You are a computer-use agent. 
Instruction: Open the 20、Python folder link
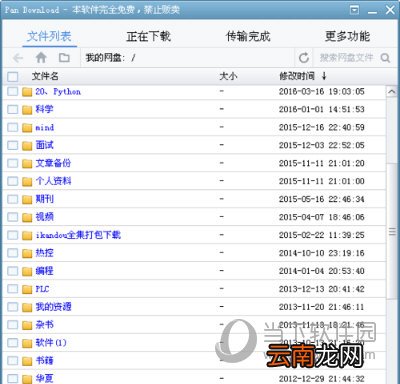[x=58, y=92]
